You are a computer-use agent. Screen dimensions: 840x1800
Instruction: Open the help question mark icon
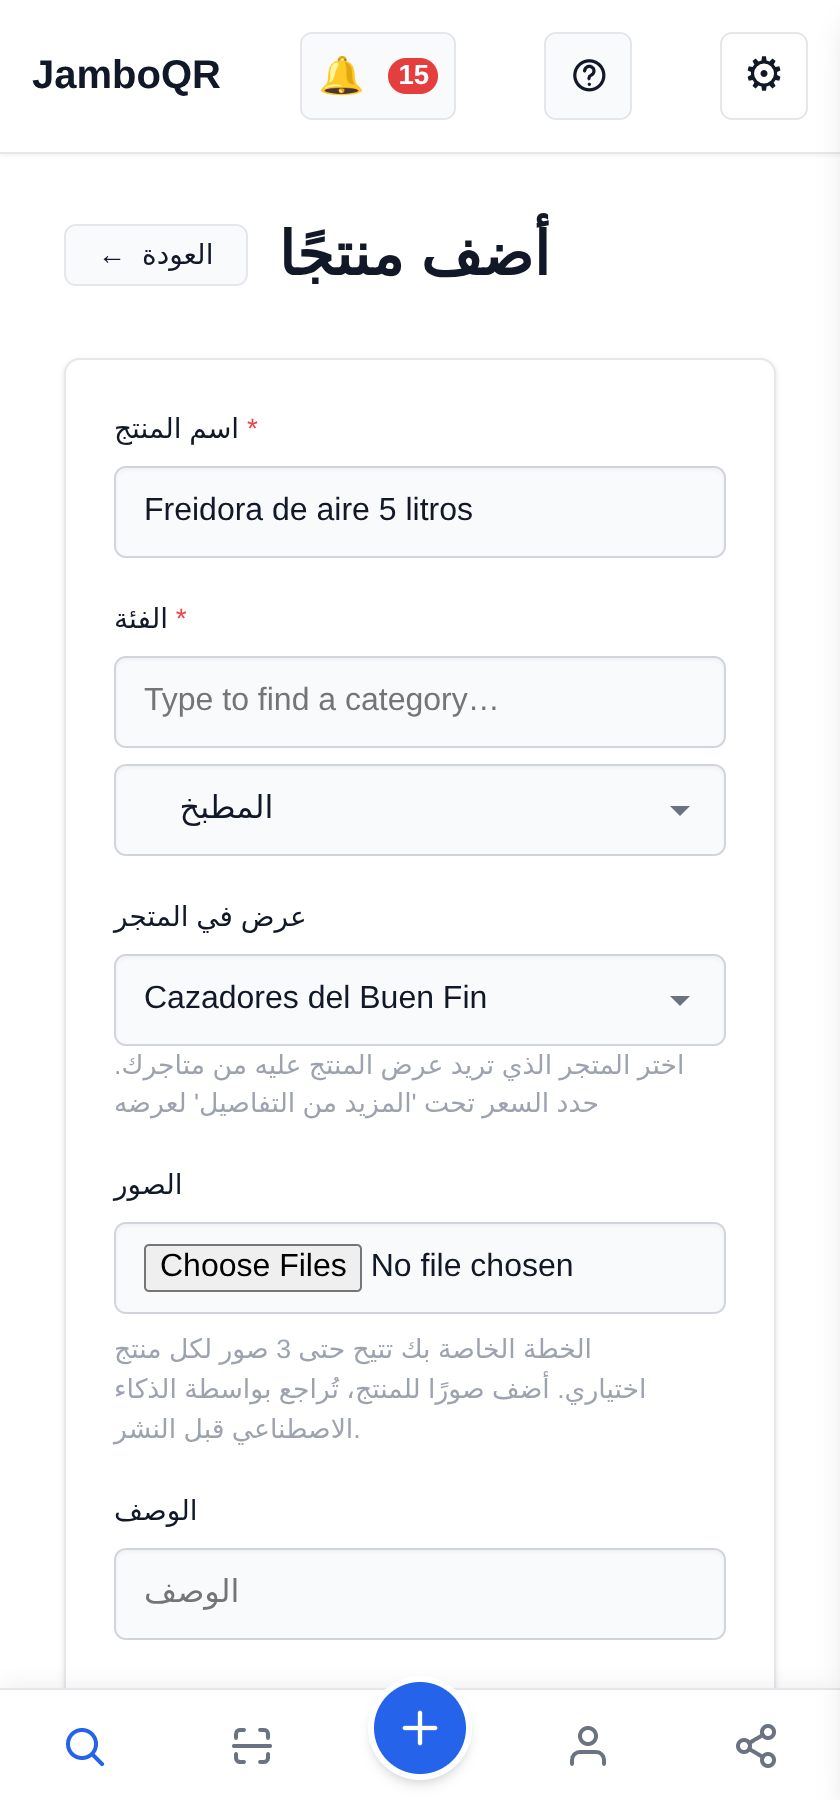tap(588, 76)
